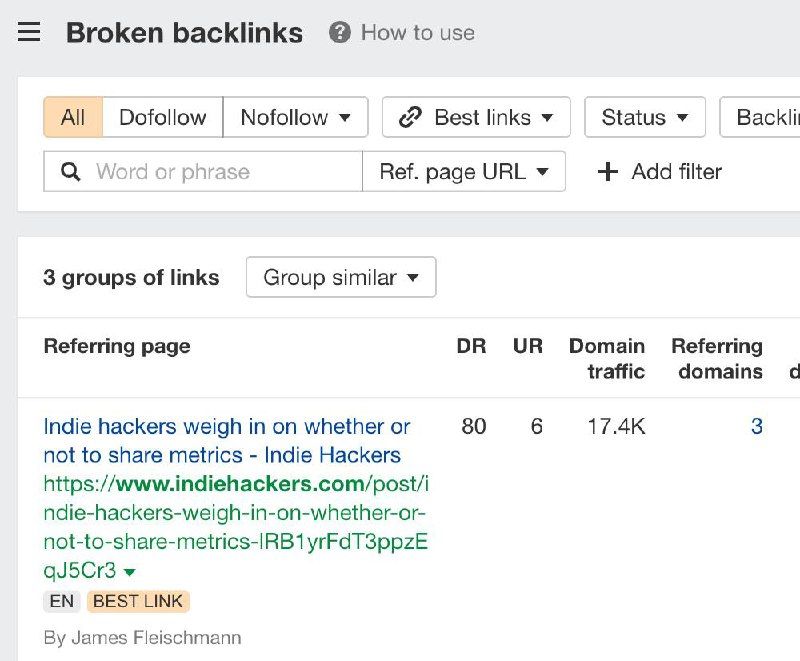Expand the referring page URL arrow

coord(129,572)
